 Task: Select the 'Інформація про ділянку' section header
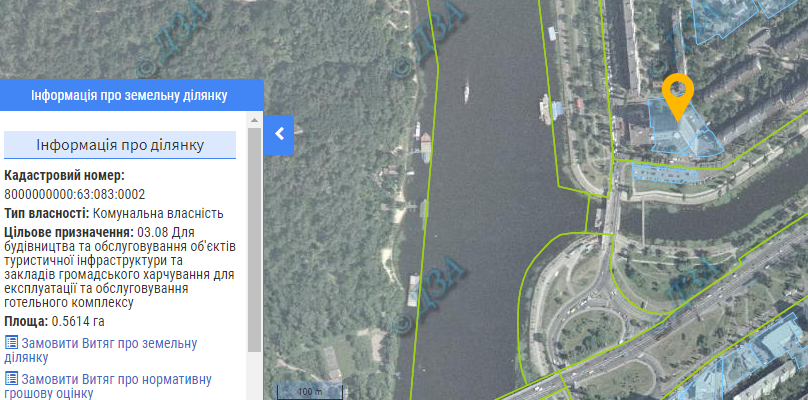(120, 145)
